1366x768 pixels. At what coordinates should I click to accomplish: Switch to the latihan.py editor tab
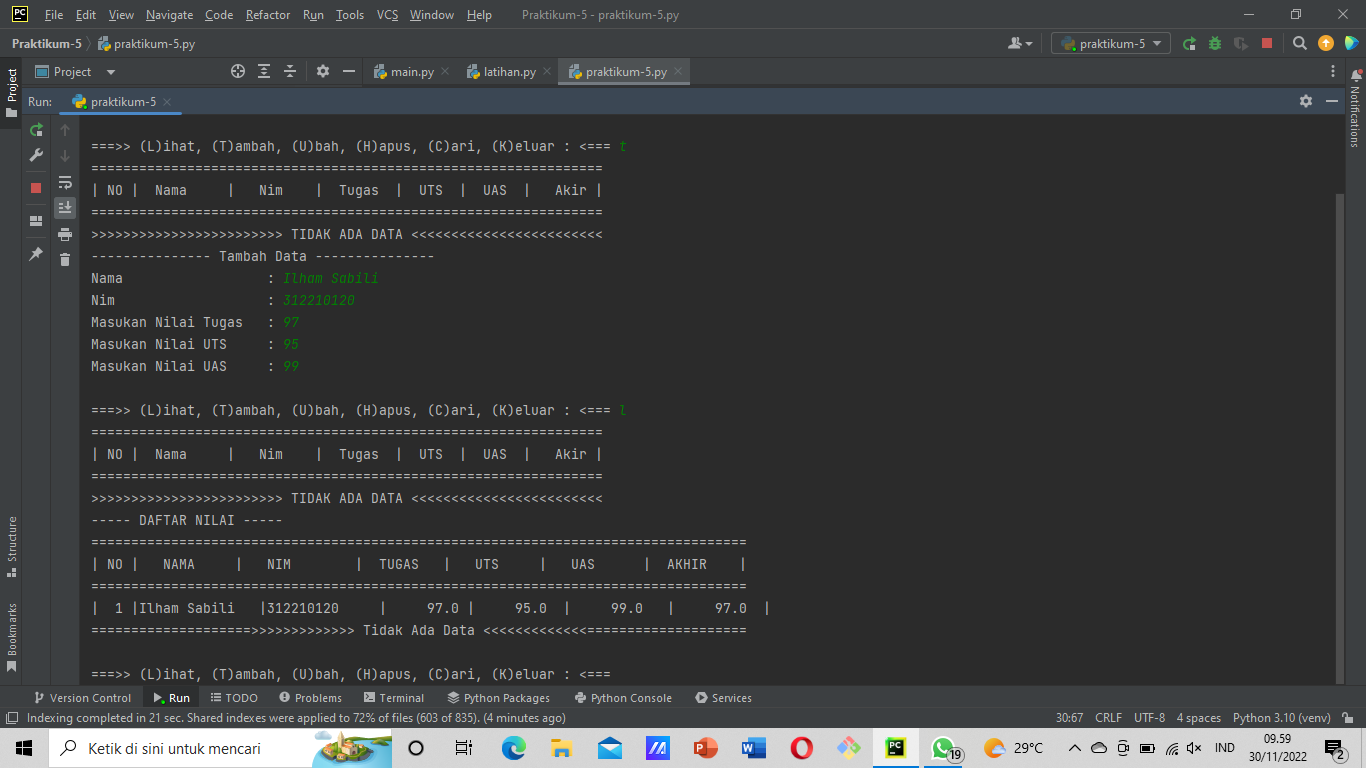tap(509, 72)
